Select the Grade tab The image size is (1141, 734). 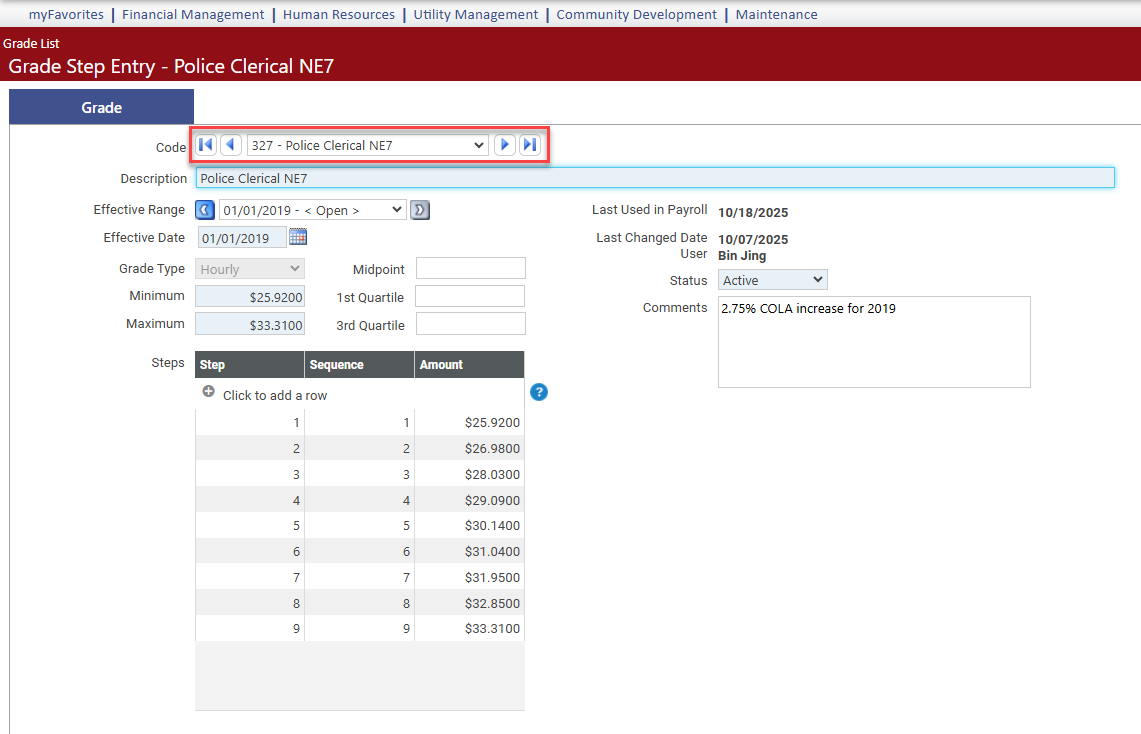coord(101,107)
